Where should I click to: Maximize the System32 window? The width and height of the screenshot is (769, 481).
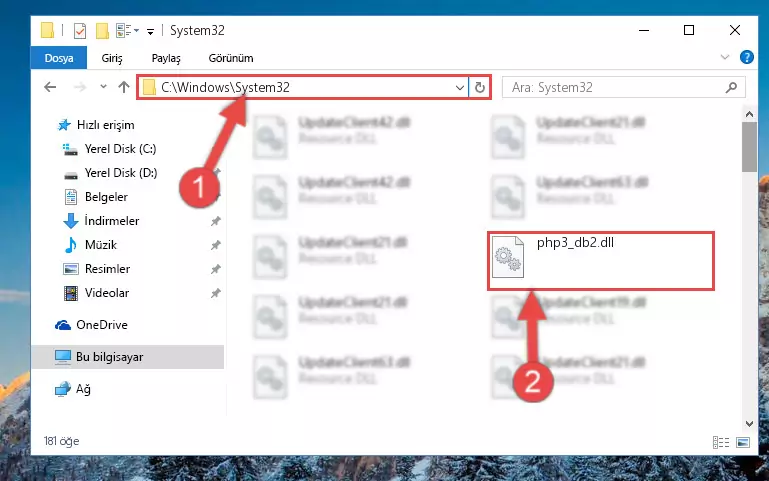(x=689, y=30)
